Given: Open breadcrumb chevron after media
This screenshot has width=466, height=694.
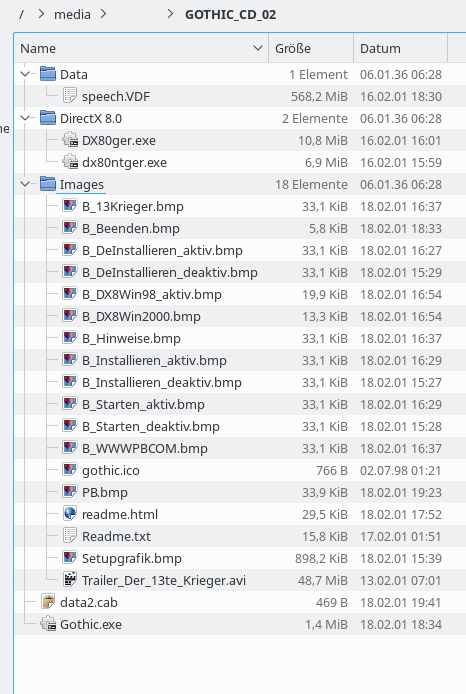Looking at the screenshot, I should (103, 14).
